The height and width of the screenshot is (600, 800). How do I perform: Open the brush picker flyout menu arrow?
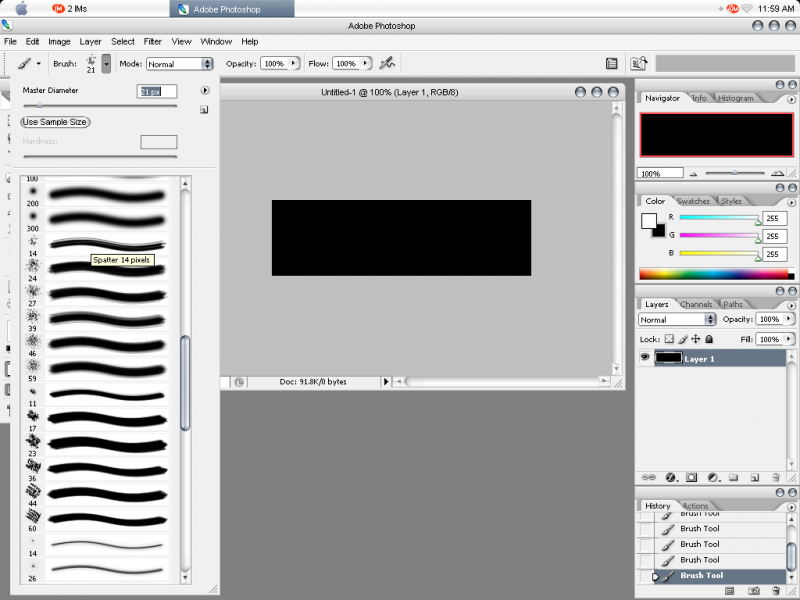point(205,90)
